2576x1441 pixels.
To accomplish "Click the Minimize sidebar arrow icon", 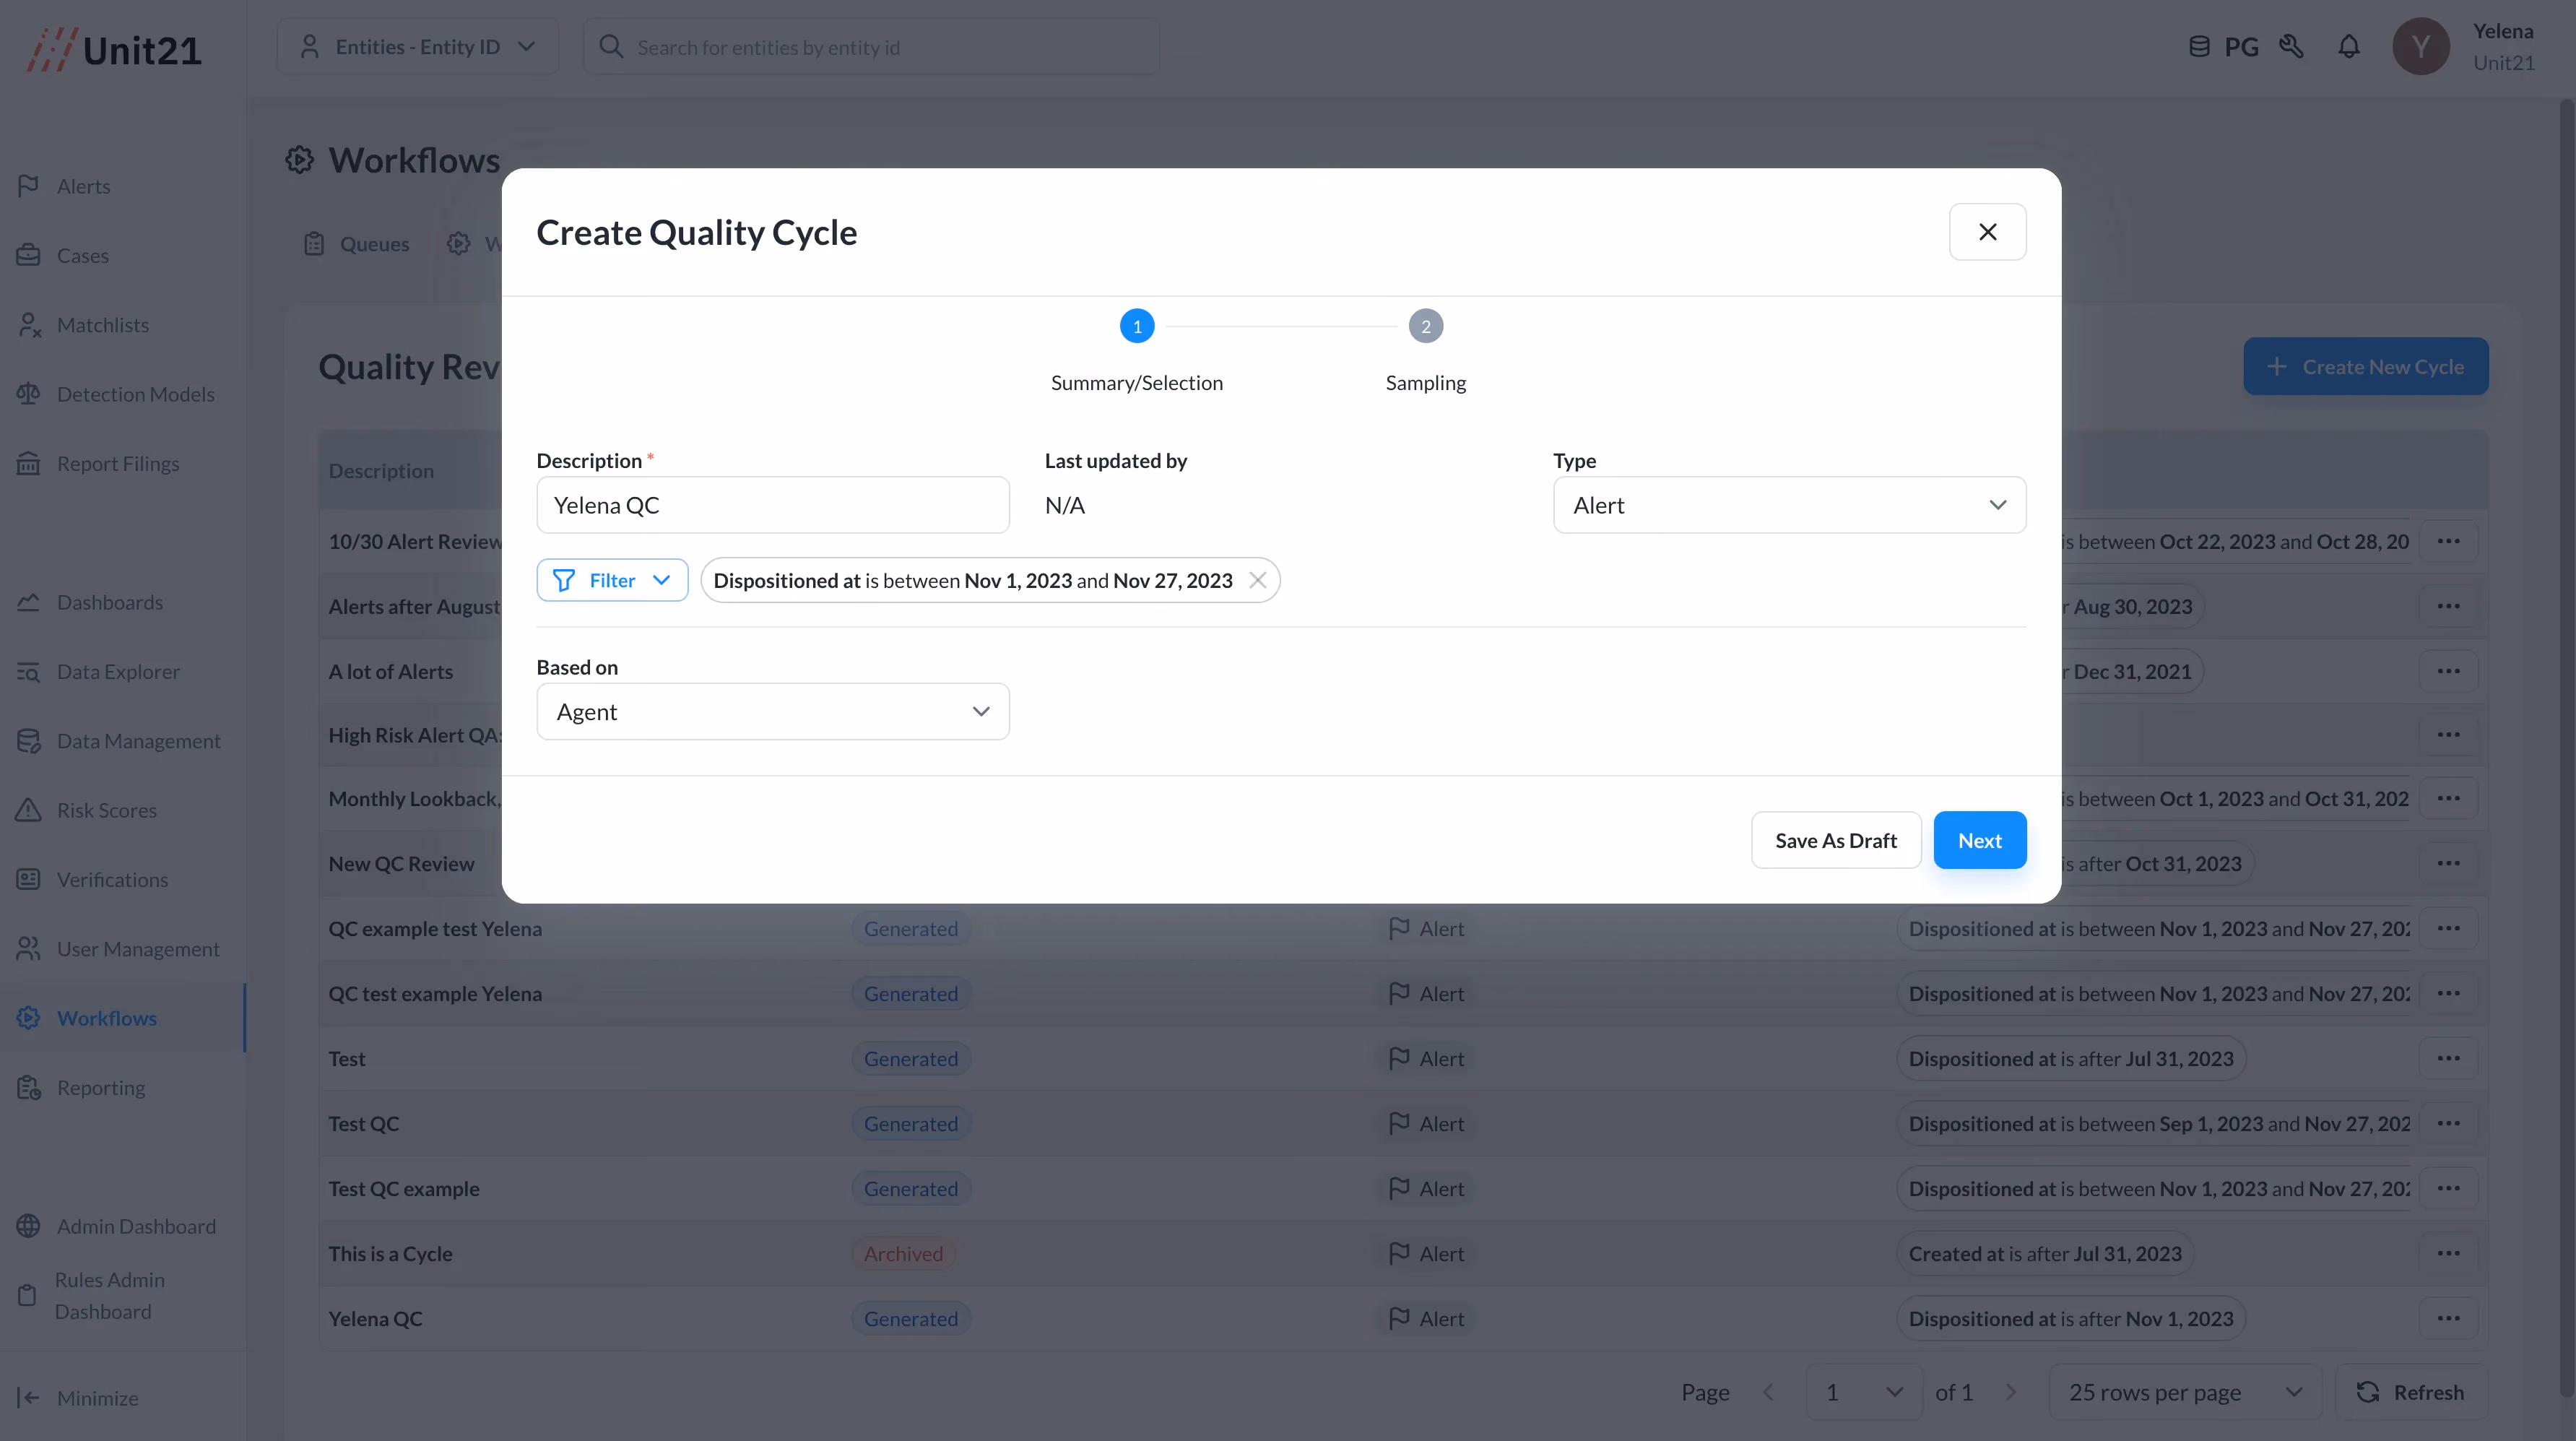I will (28, 1398).
